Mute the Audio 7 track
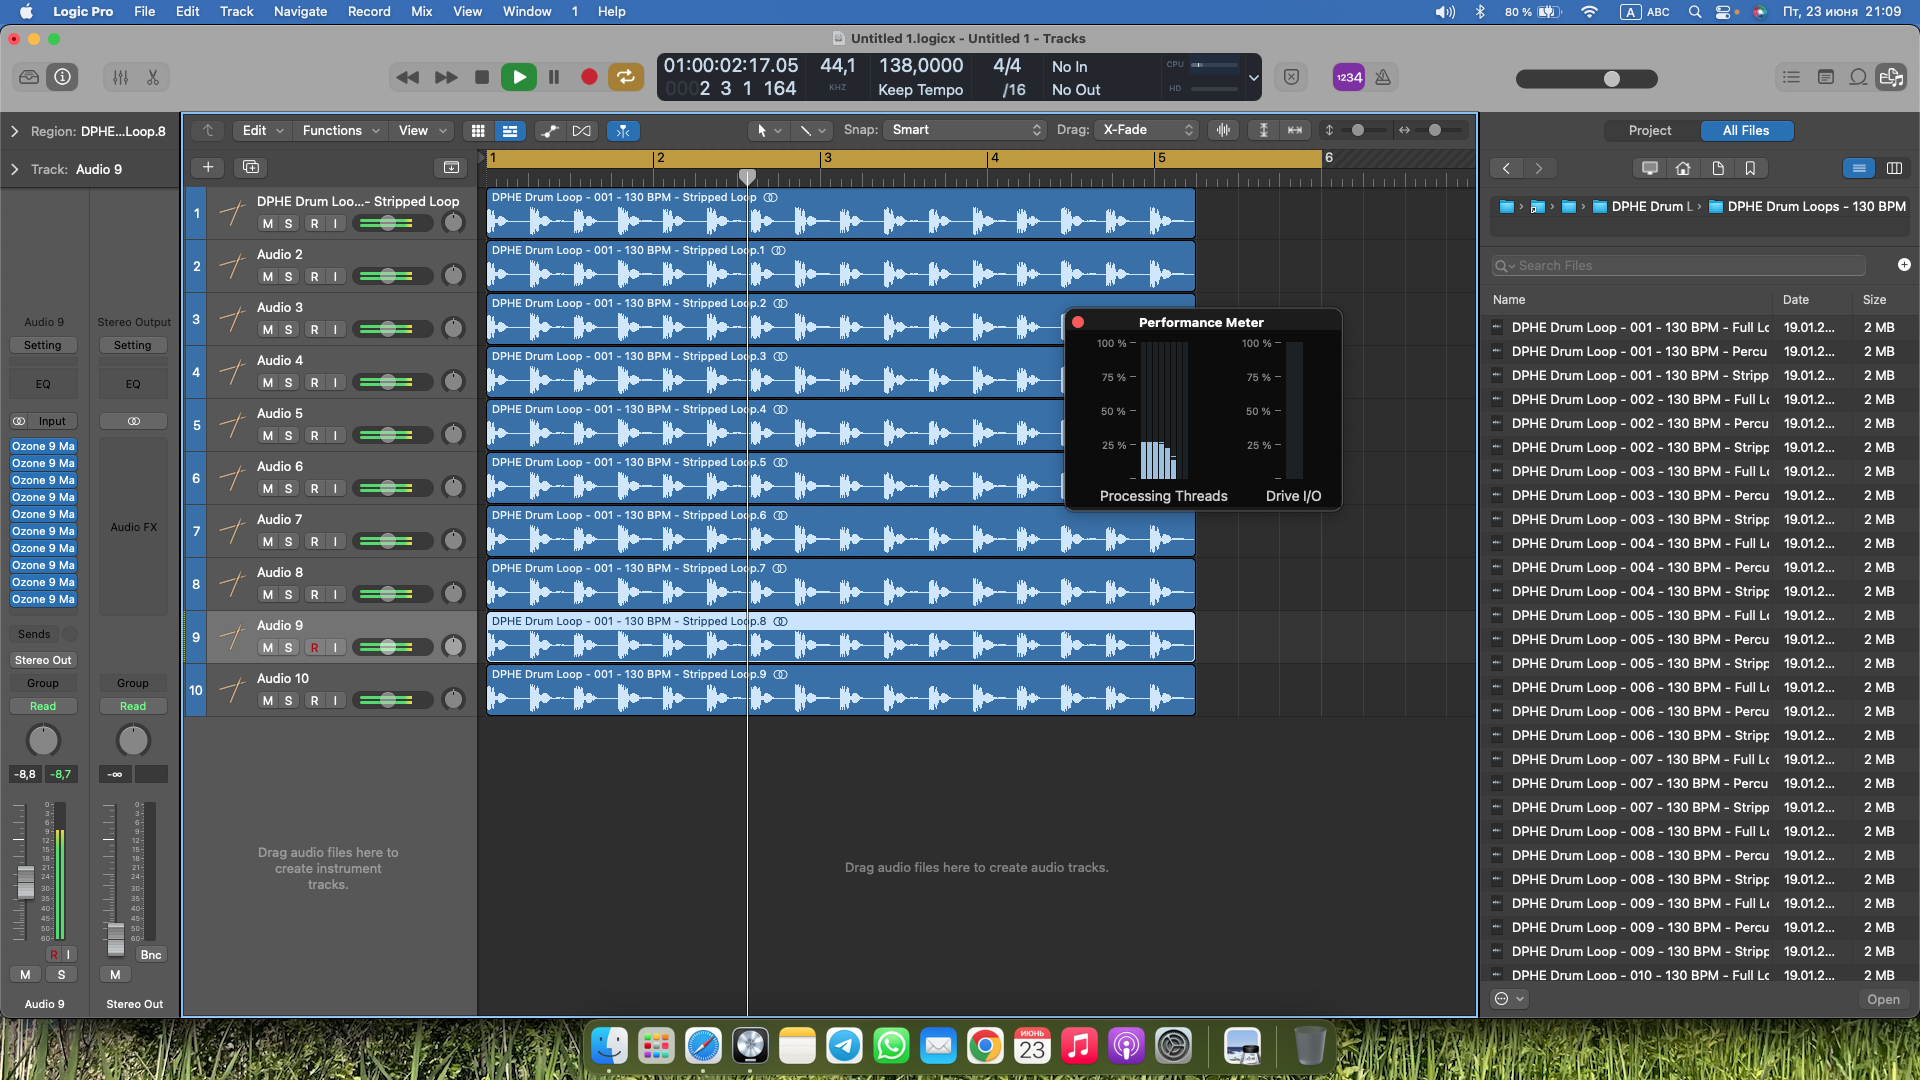Image resolution: width=1920 pixels, height=1080 pixels. [267, 542]
